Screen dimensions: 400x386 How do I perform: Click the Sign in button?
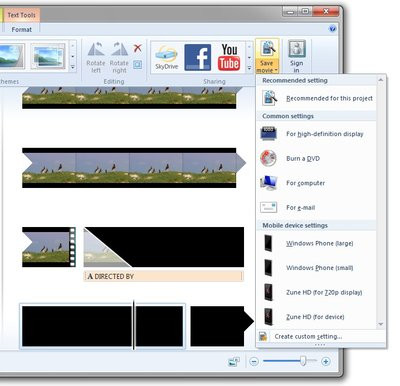297,56
